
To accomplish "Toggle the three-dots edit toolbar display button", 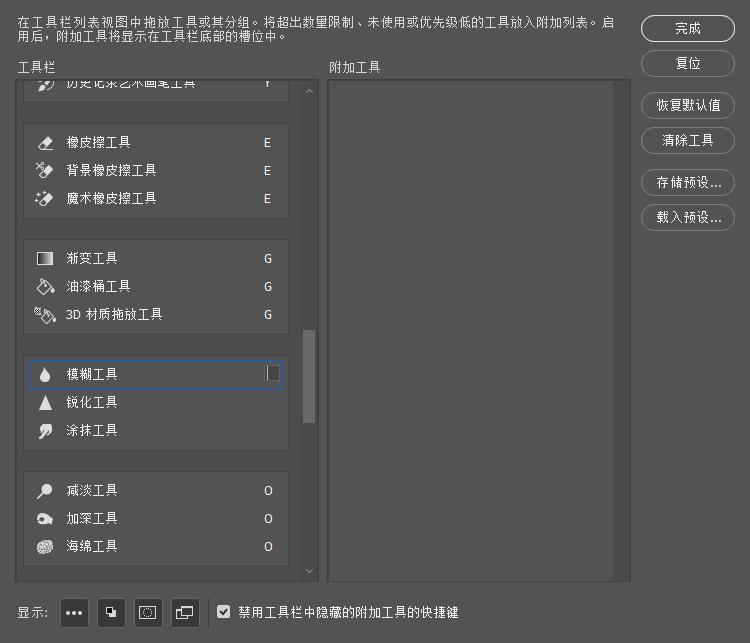I will point(74,613).
